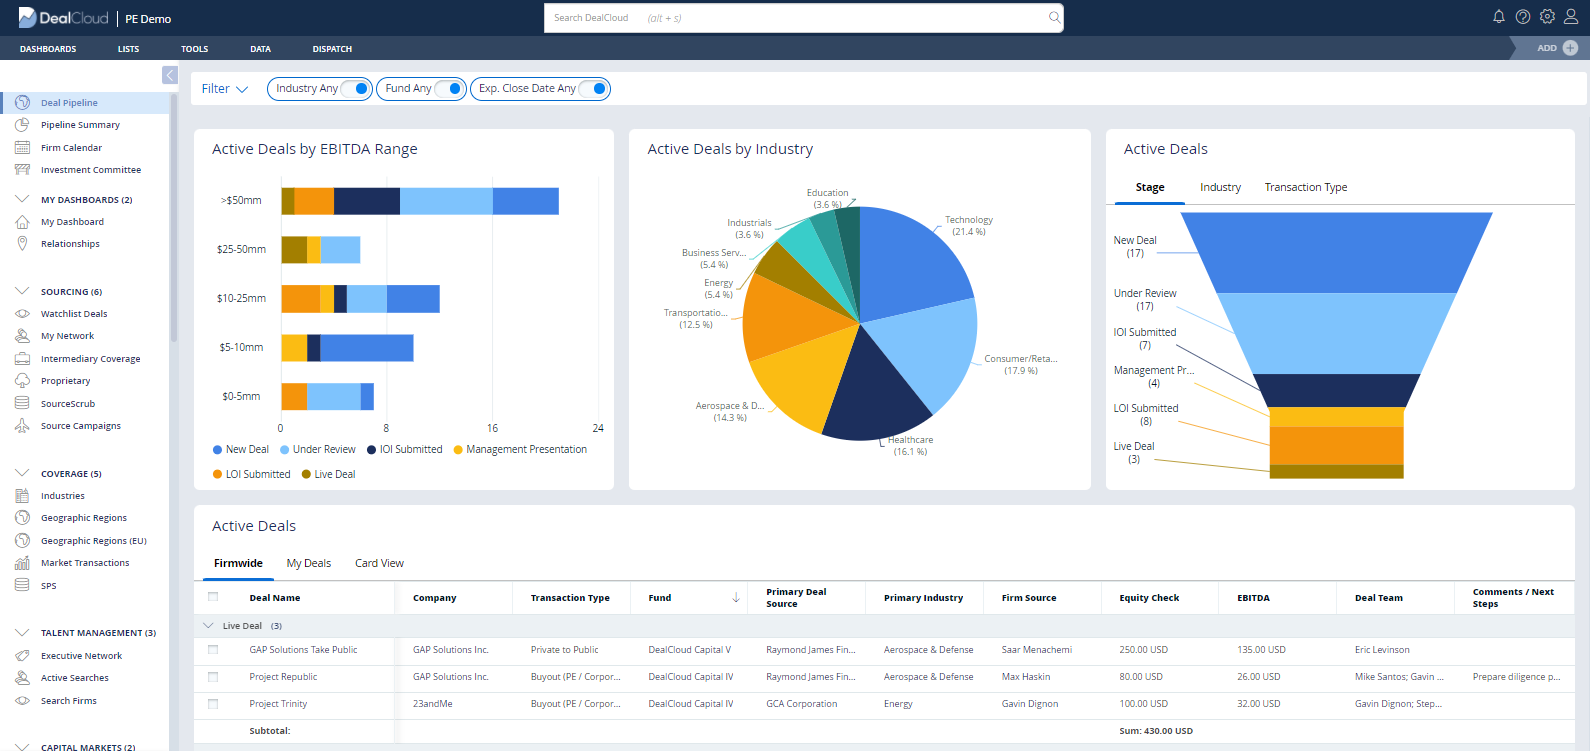This screenshot has height=751, width=1590.
Task: Click the SourceScrub icon
Action: point(22,404)
